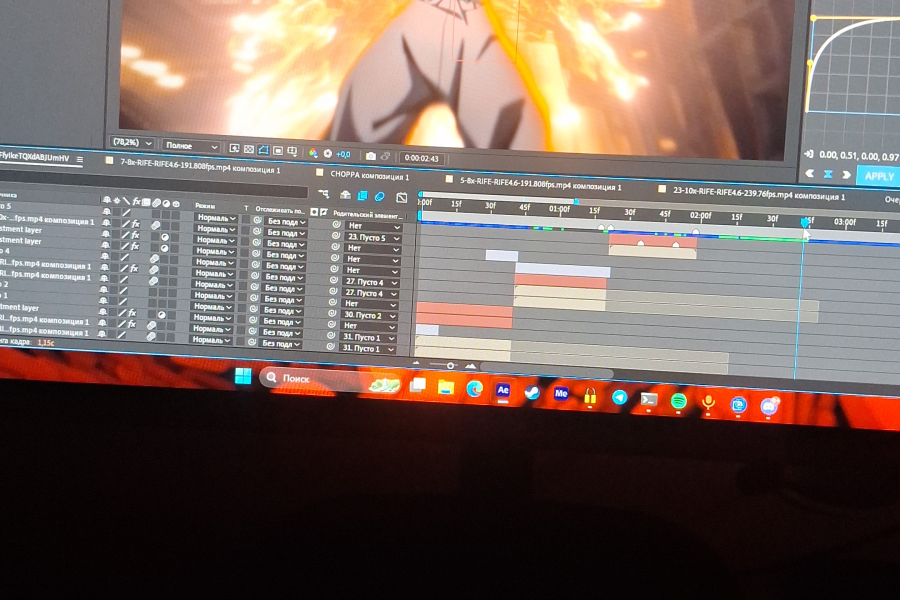900x600 pixels.
Task: Click the next keyframe arrow in curve panel
Action: click(846, 174)
